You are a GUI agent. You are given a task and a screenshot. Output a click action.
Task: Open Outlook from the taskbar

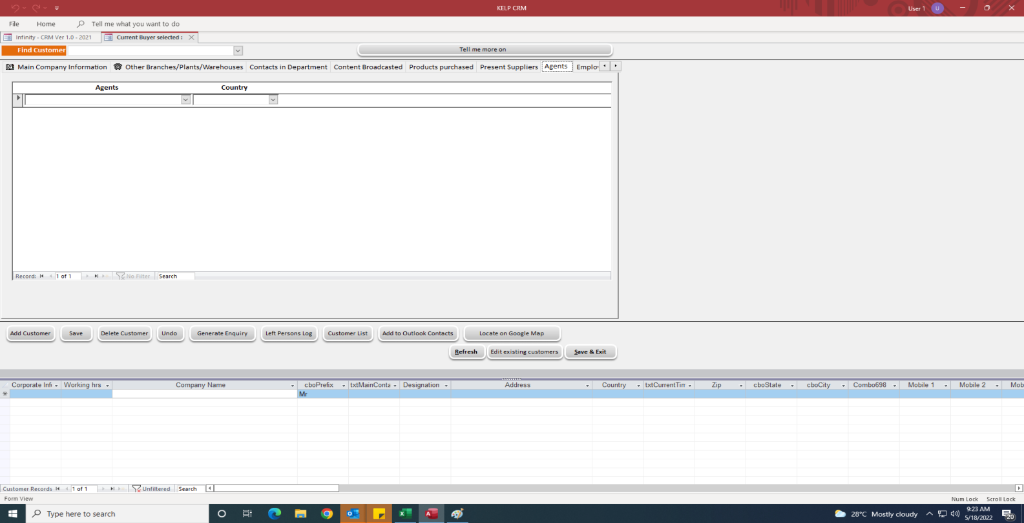point(353,514)
